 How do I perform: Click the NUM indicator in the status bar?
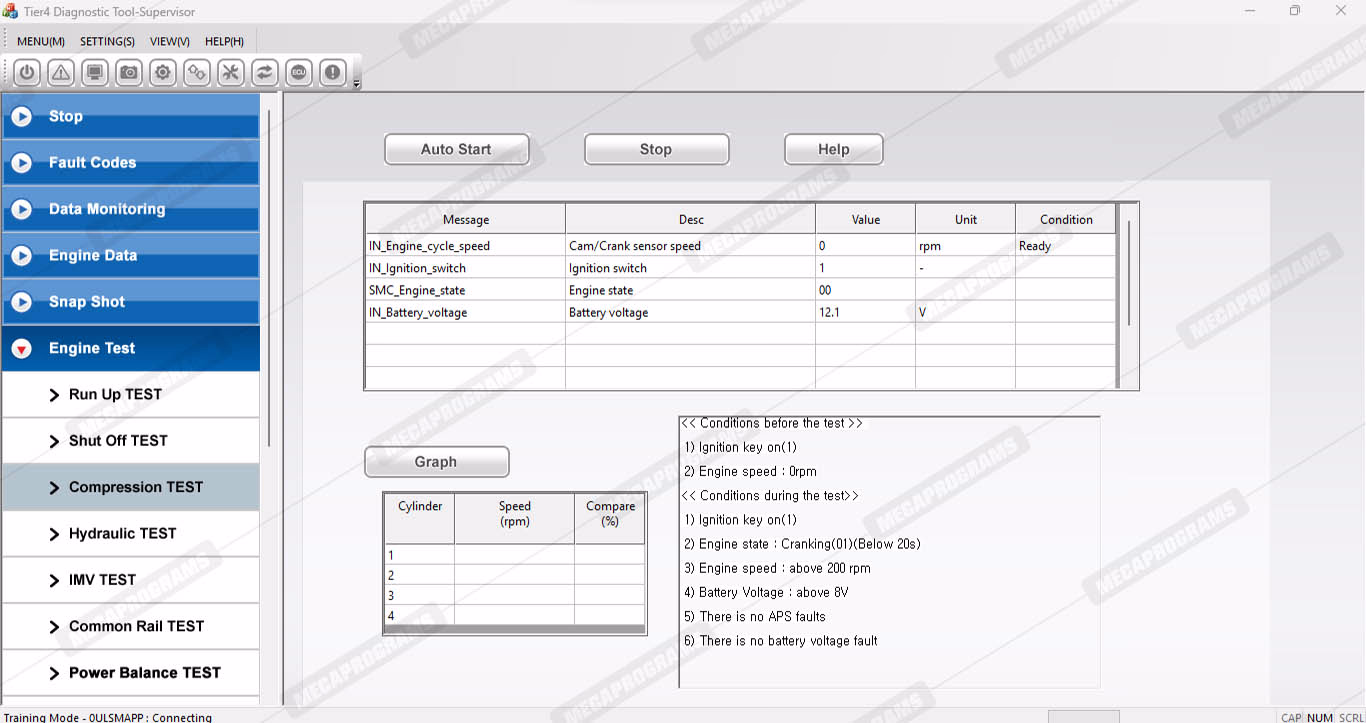coord(1320,717)
